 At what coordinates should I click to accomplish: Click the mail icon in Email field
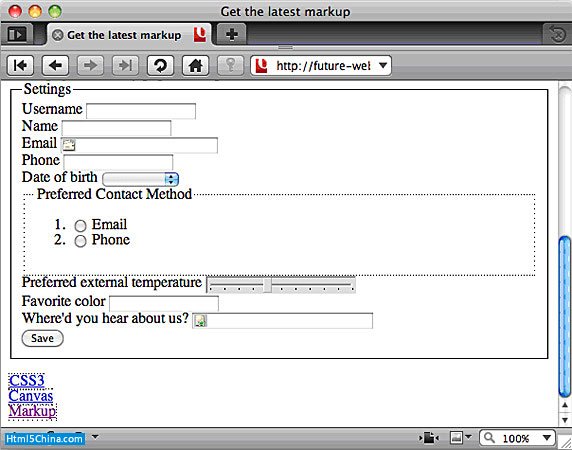click(69, 145)
